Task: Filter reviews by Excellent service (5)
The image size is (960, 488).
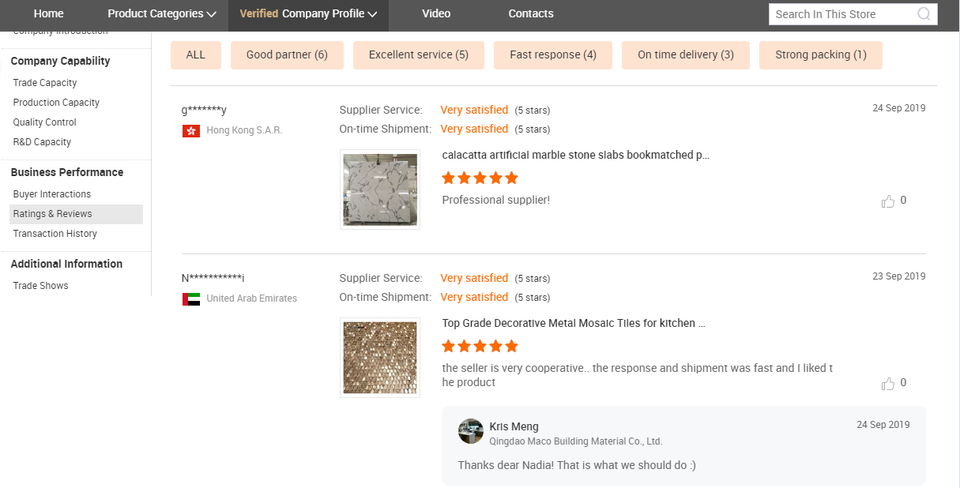Action: click(418, 55)
